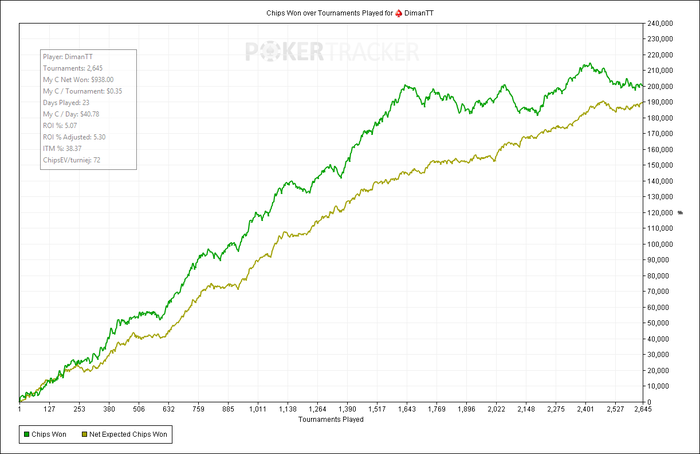Click the x-axis tick label 380

[109, 409]
